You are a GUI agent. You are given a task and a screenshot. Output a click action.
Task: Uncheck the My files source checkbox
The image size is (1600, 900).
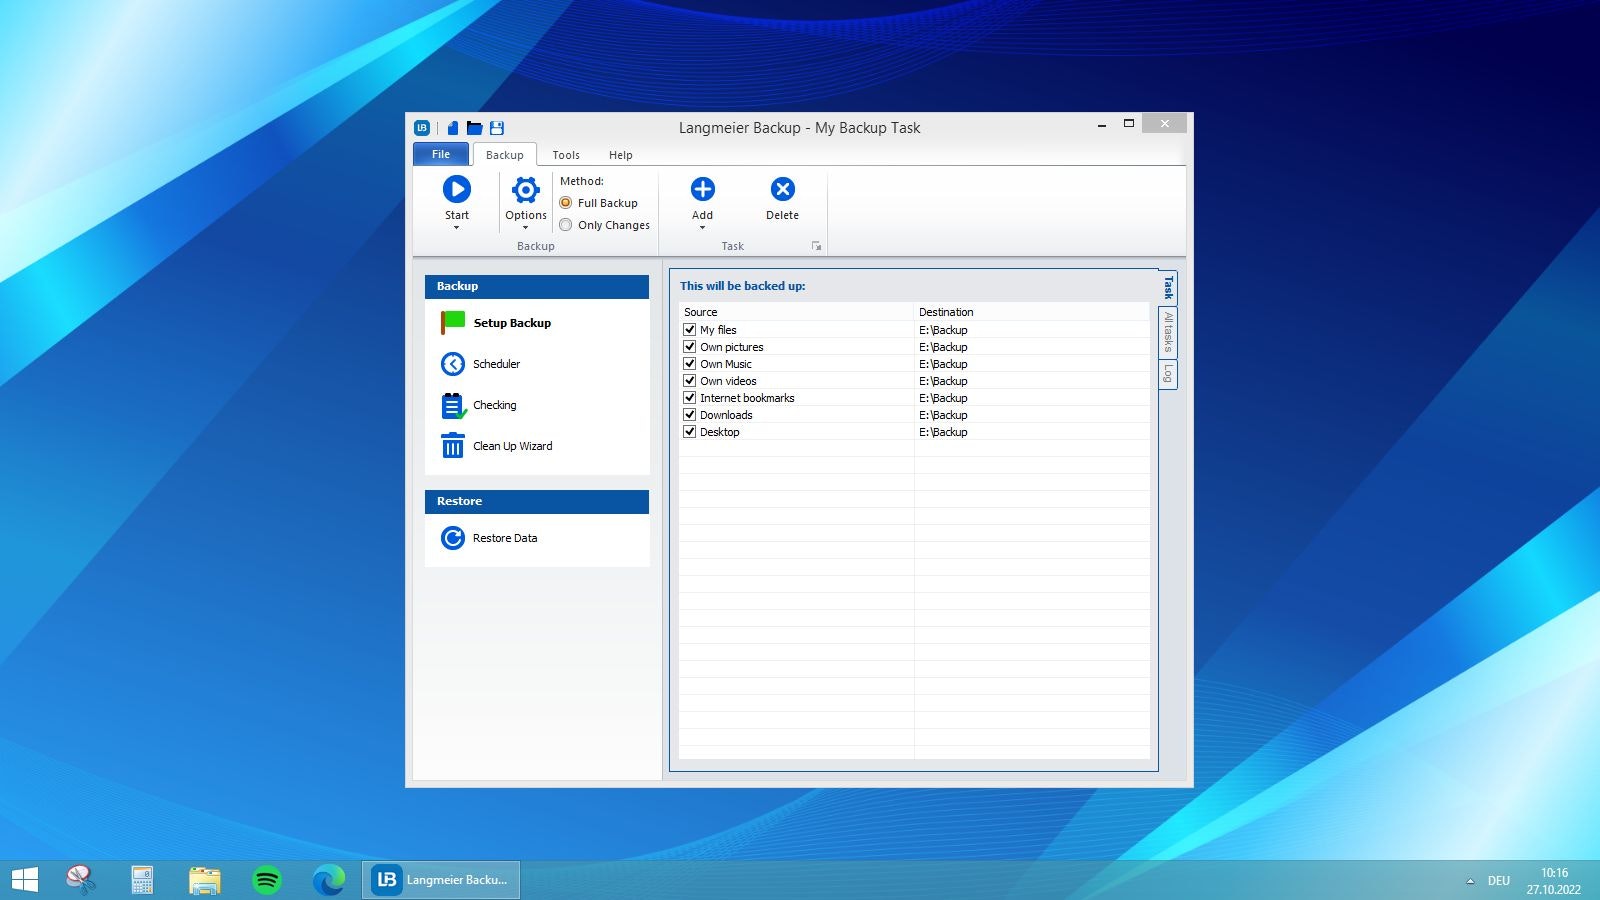tap(690, 329)
